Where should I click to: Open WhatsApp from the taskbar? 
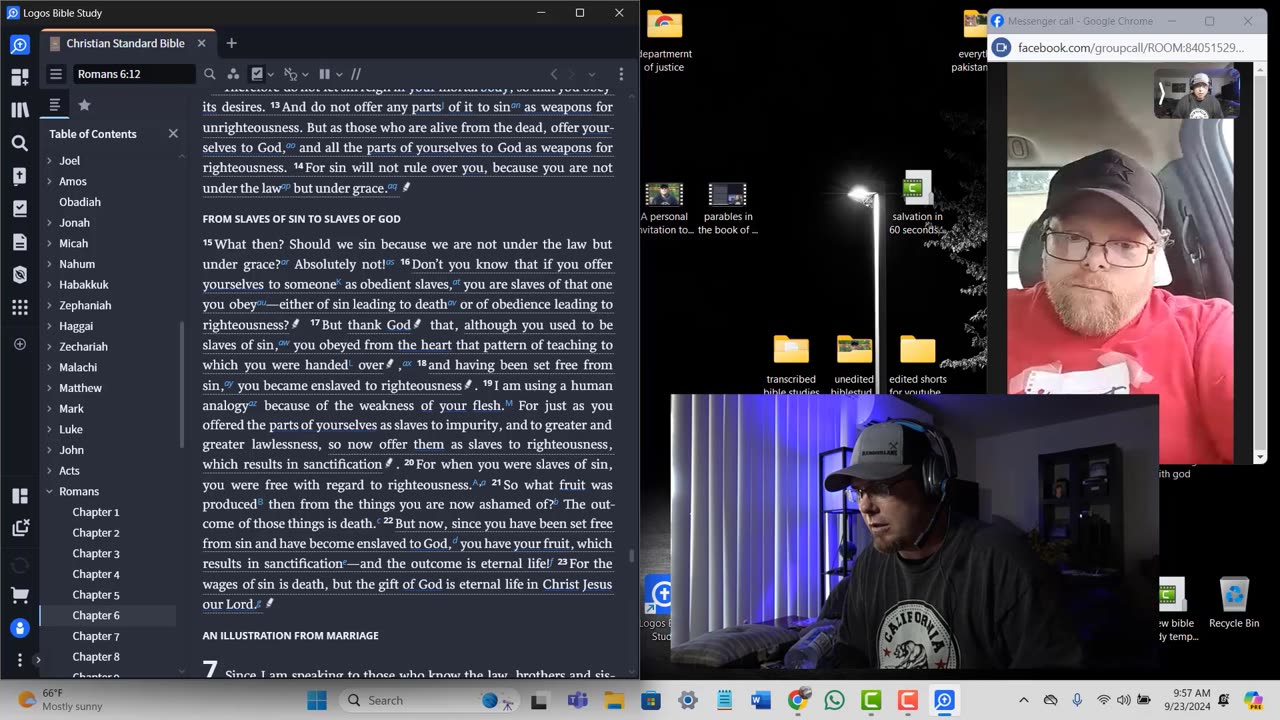pyautogui.click(x=834, y=700)
